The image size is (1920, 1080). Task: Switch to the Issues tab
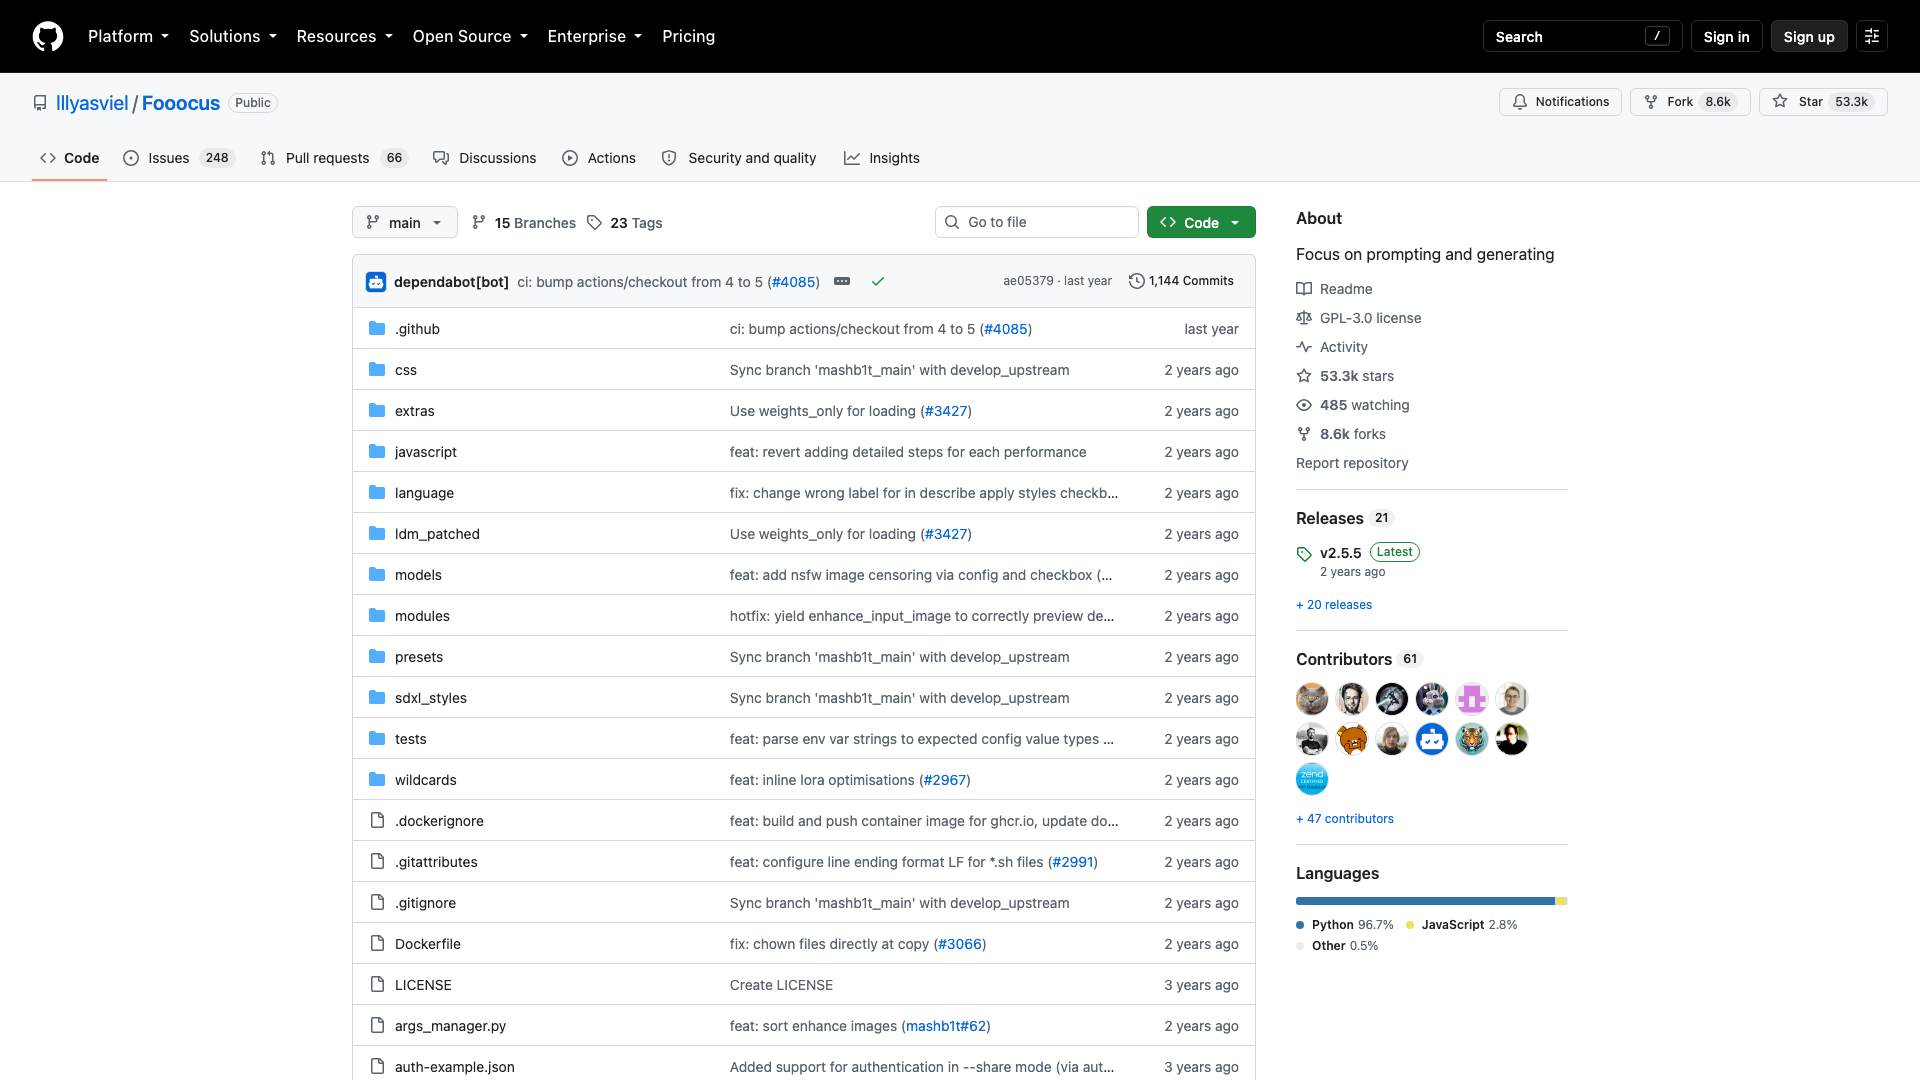pos(178,158)
